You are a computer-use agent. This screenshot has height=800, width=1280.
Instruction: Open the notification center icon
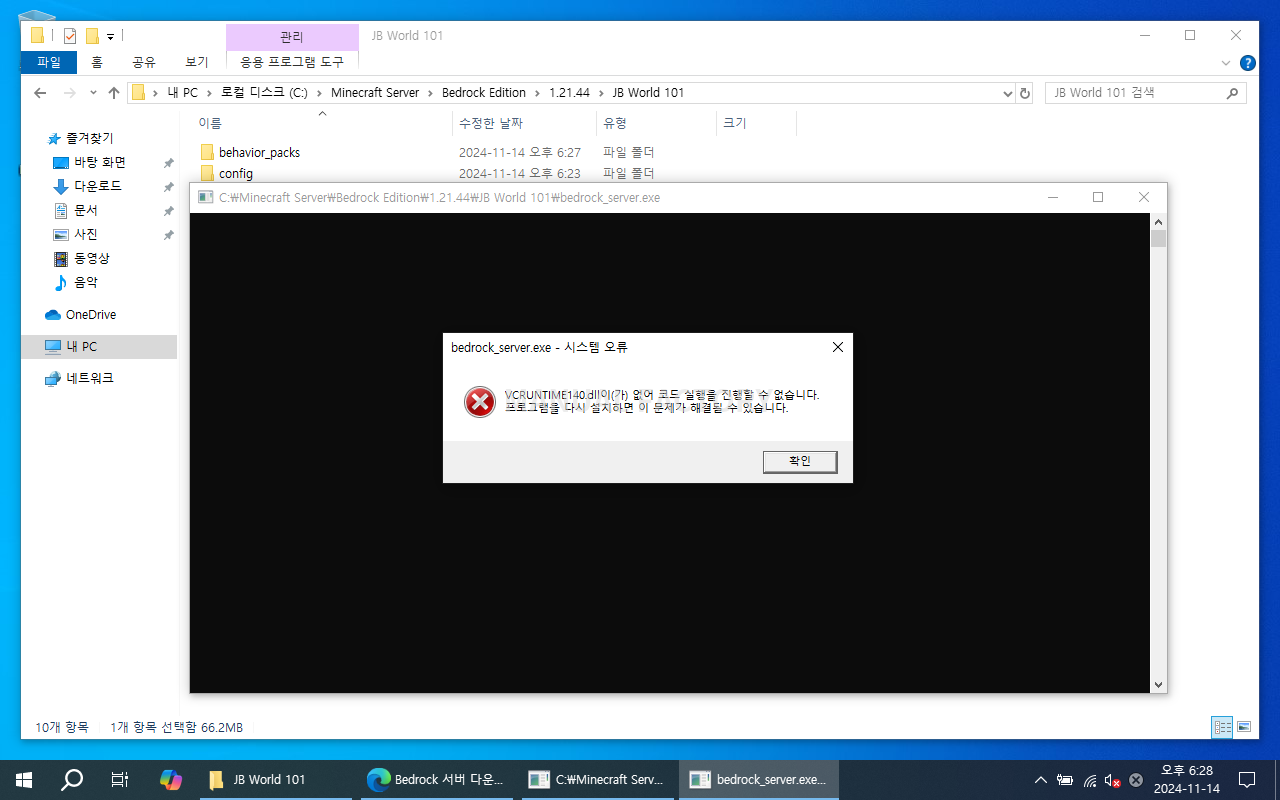pos(1247,779)
